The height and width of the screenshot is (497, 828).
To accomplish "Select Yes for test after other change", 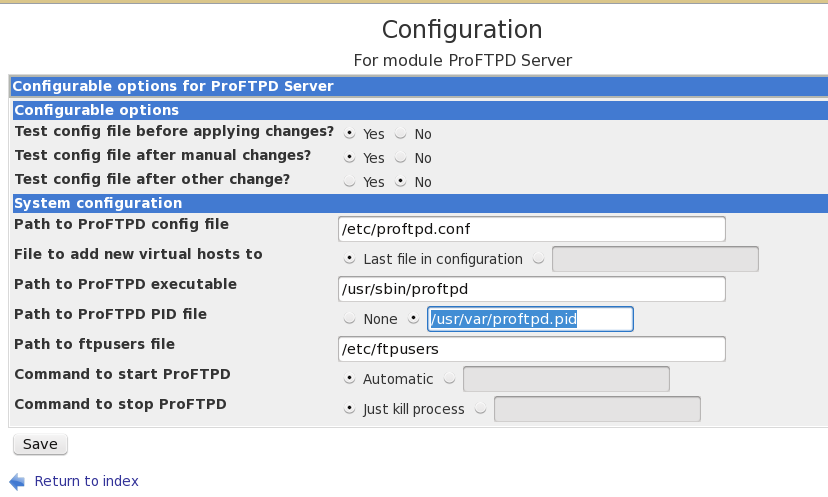I will tap(349, 181).
